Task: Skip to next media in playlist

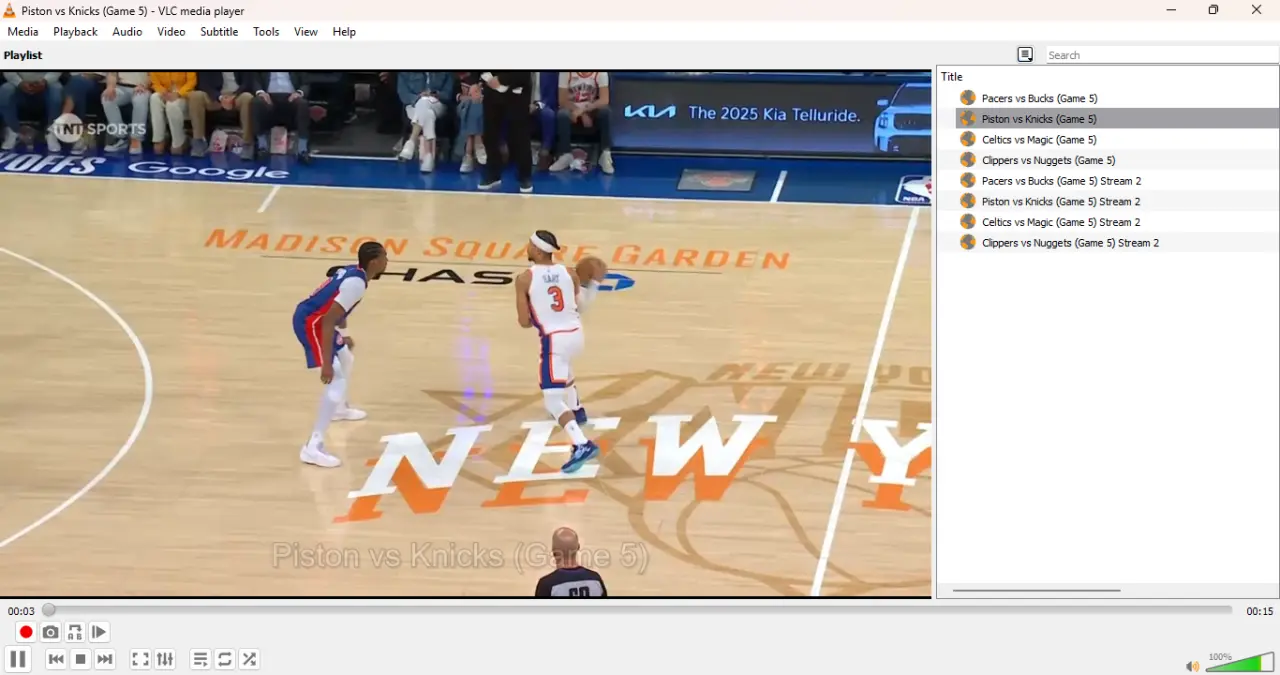Action: point(105,659)
